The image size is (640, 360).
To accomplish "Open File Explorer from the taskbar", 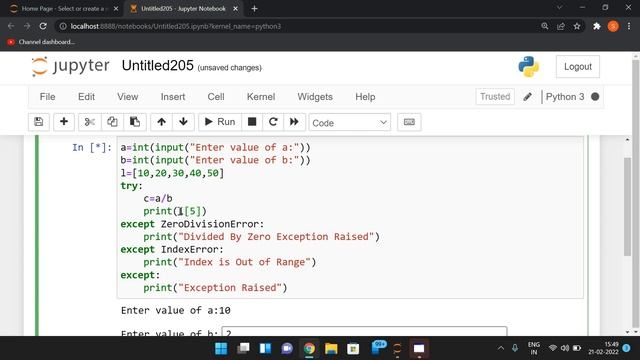I will tap(331, 349).
